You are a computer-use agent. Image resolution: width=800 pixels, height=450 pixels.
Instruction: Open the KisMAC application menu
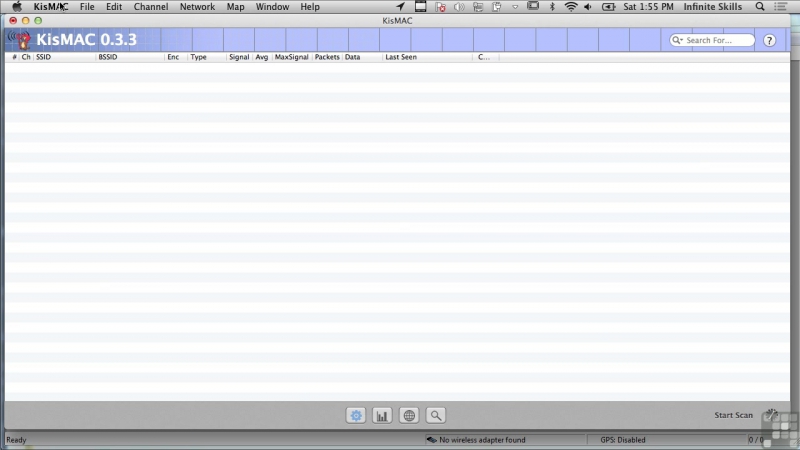(x=51, y=7)
